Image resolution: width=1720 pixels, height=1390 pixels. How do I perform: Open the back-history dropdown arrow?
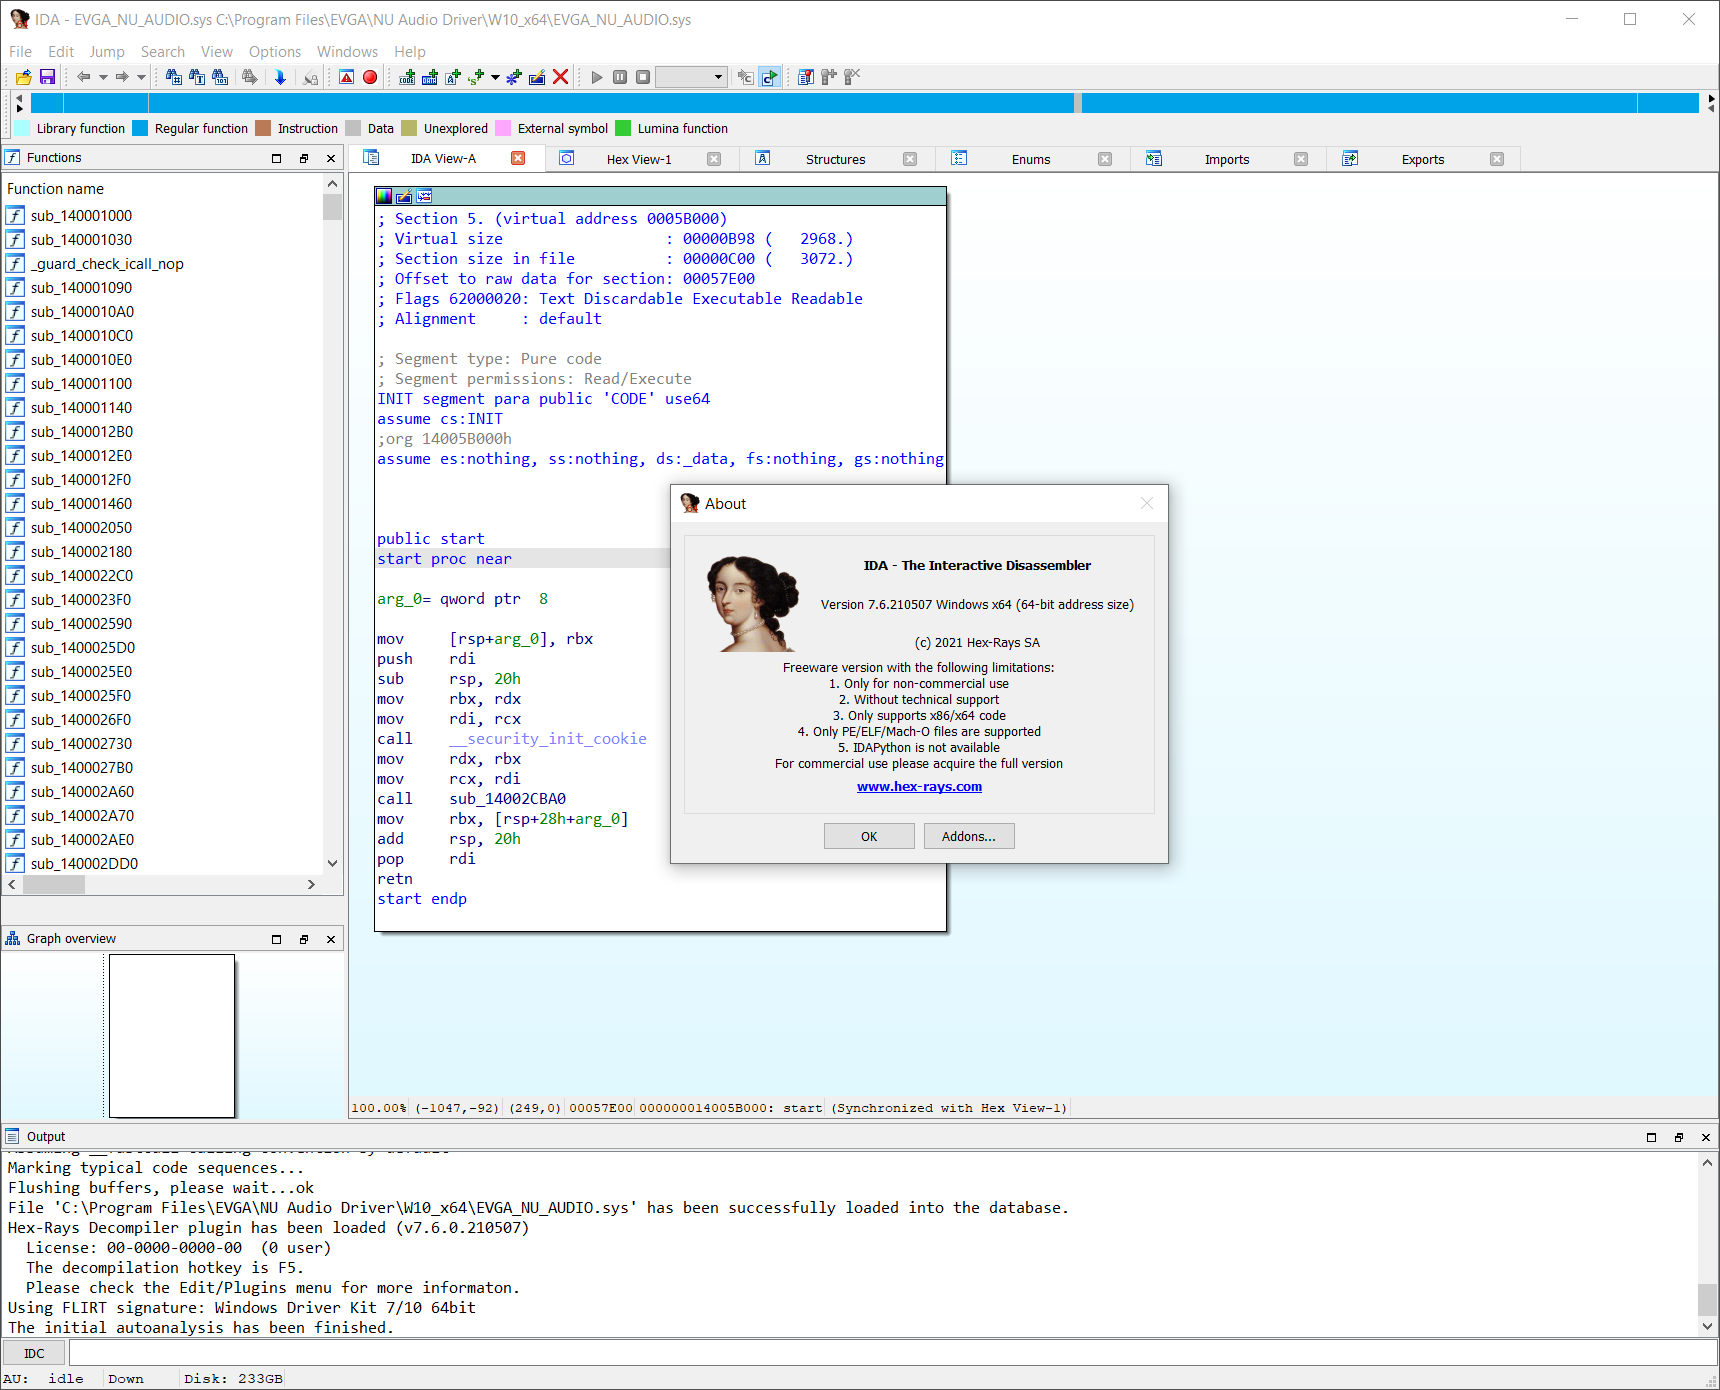(103, 77)
